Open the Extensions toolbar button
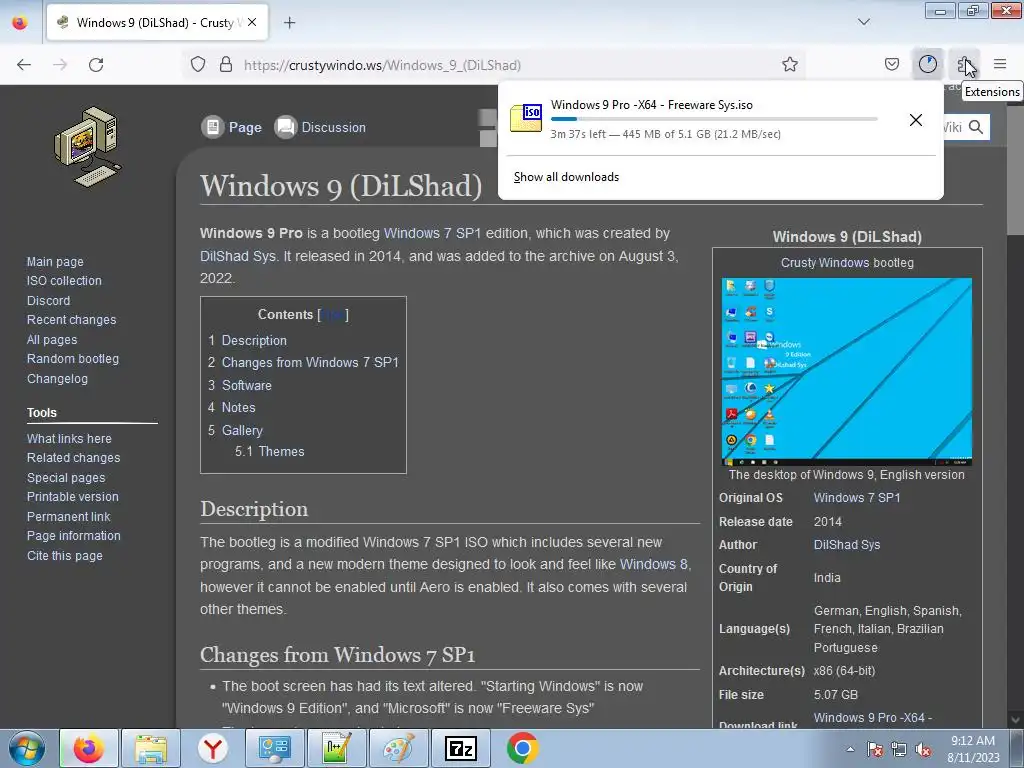This screenshot has width=1024, height=768. (965, 64)
